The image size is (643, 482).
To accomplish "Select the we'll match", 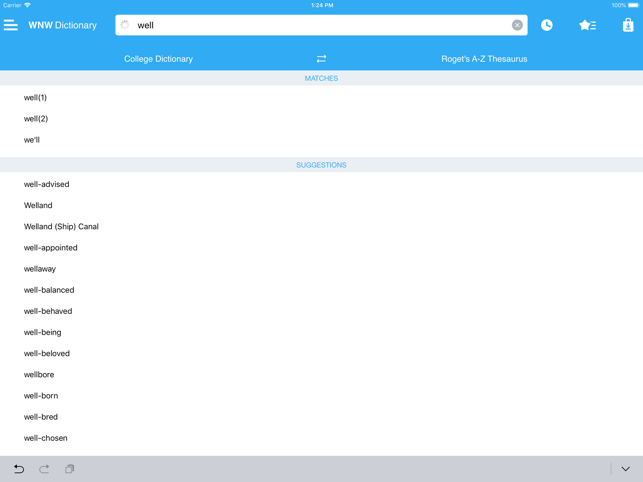I will coord(32,140).
